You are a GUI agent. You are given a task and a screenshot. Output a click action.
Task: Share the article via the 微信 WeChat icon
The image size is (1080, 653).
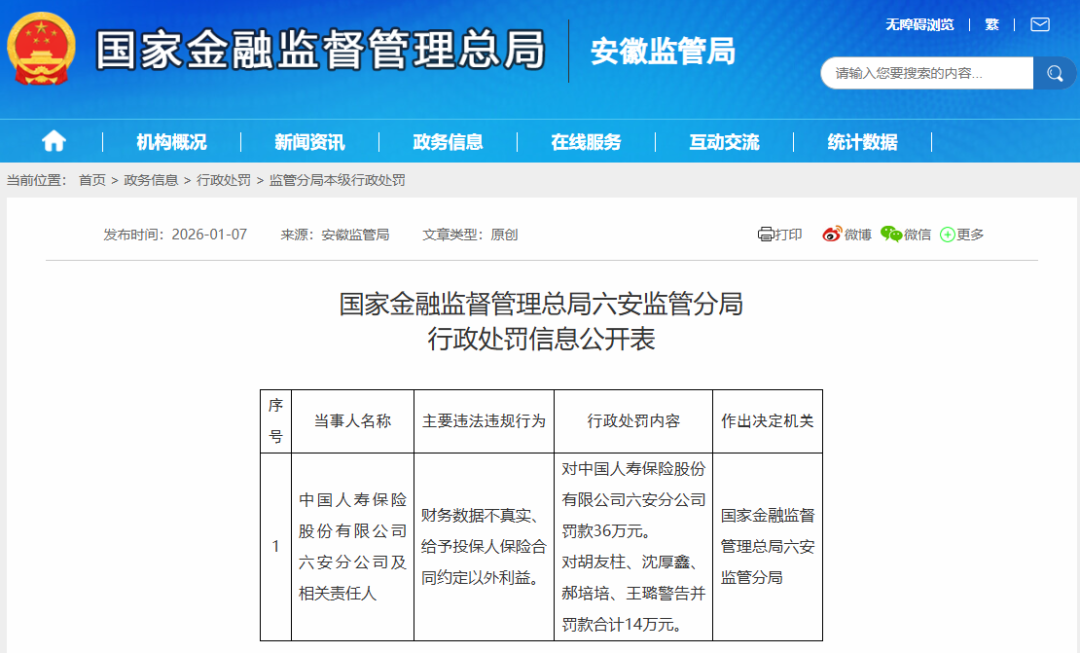906,233
